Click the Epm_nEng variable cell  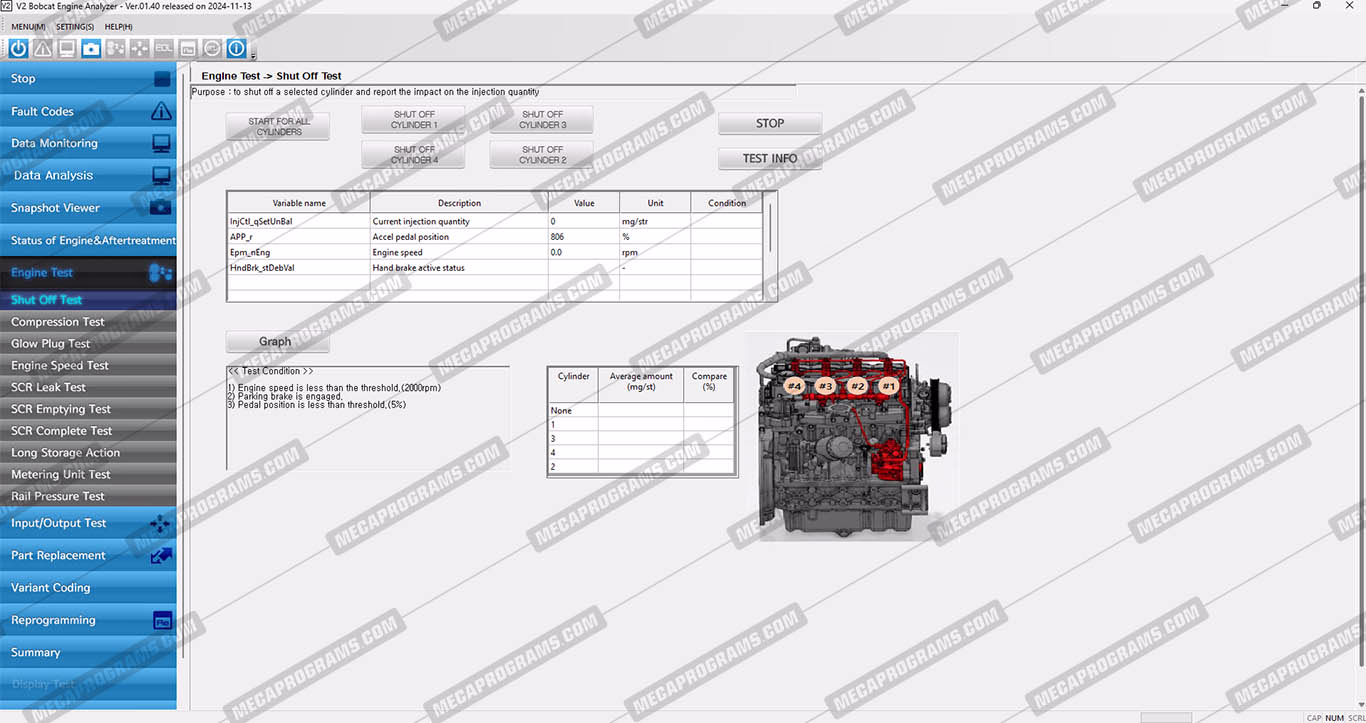(x=298, y=252)
